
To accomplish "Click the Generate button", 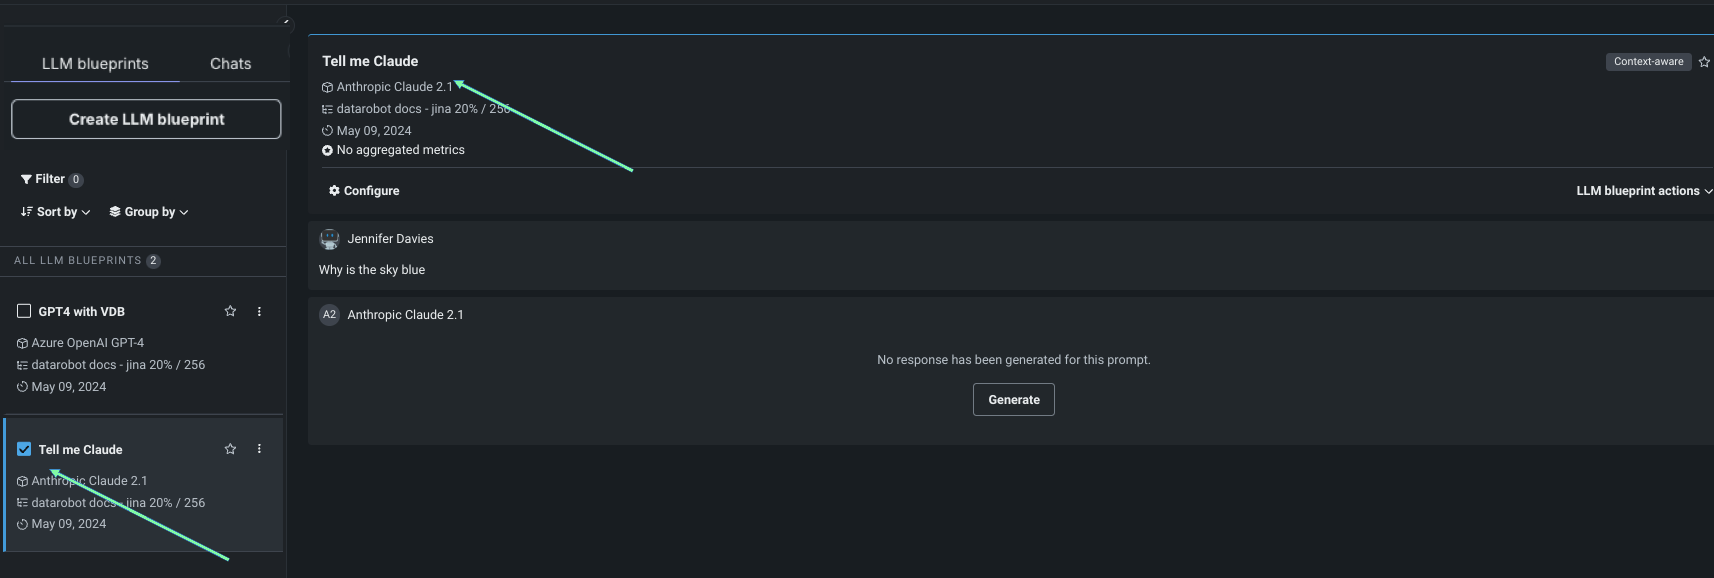I will click(1014, 400).
